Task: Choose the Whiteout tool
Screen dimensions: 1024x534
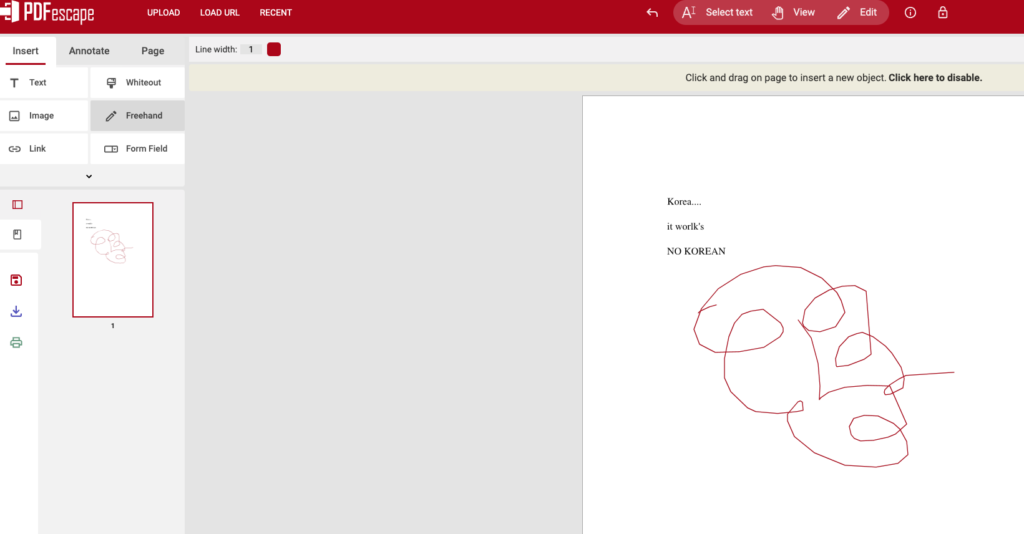Action: click(138, 83)
